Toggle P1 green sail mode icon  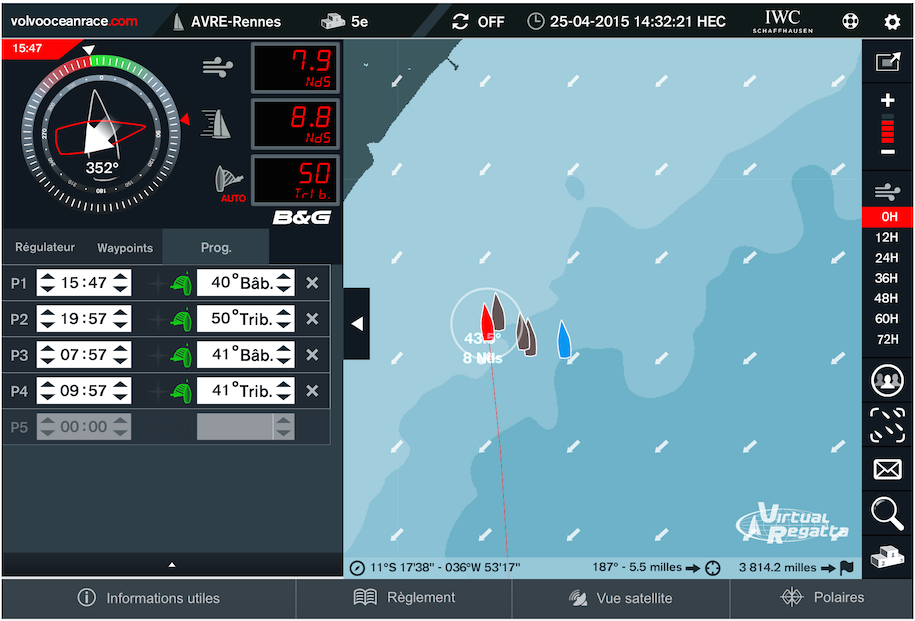click(181, 284)
